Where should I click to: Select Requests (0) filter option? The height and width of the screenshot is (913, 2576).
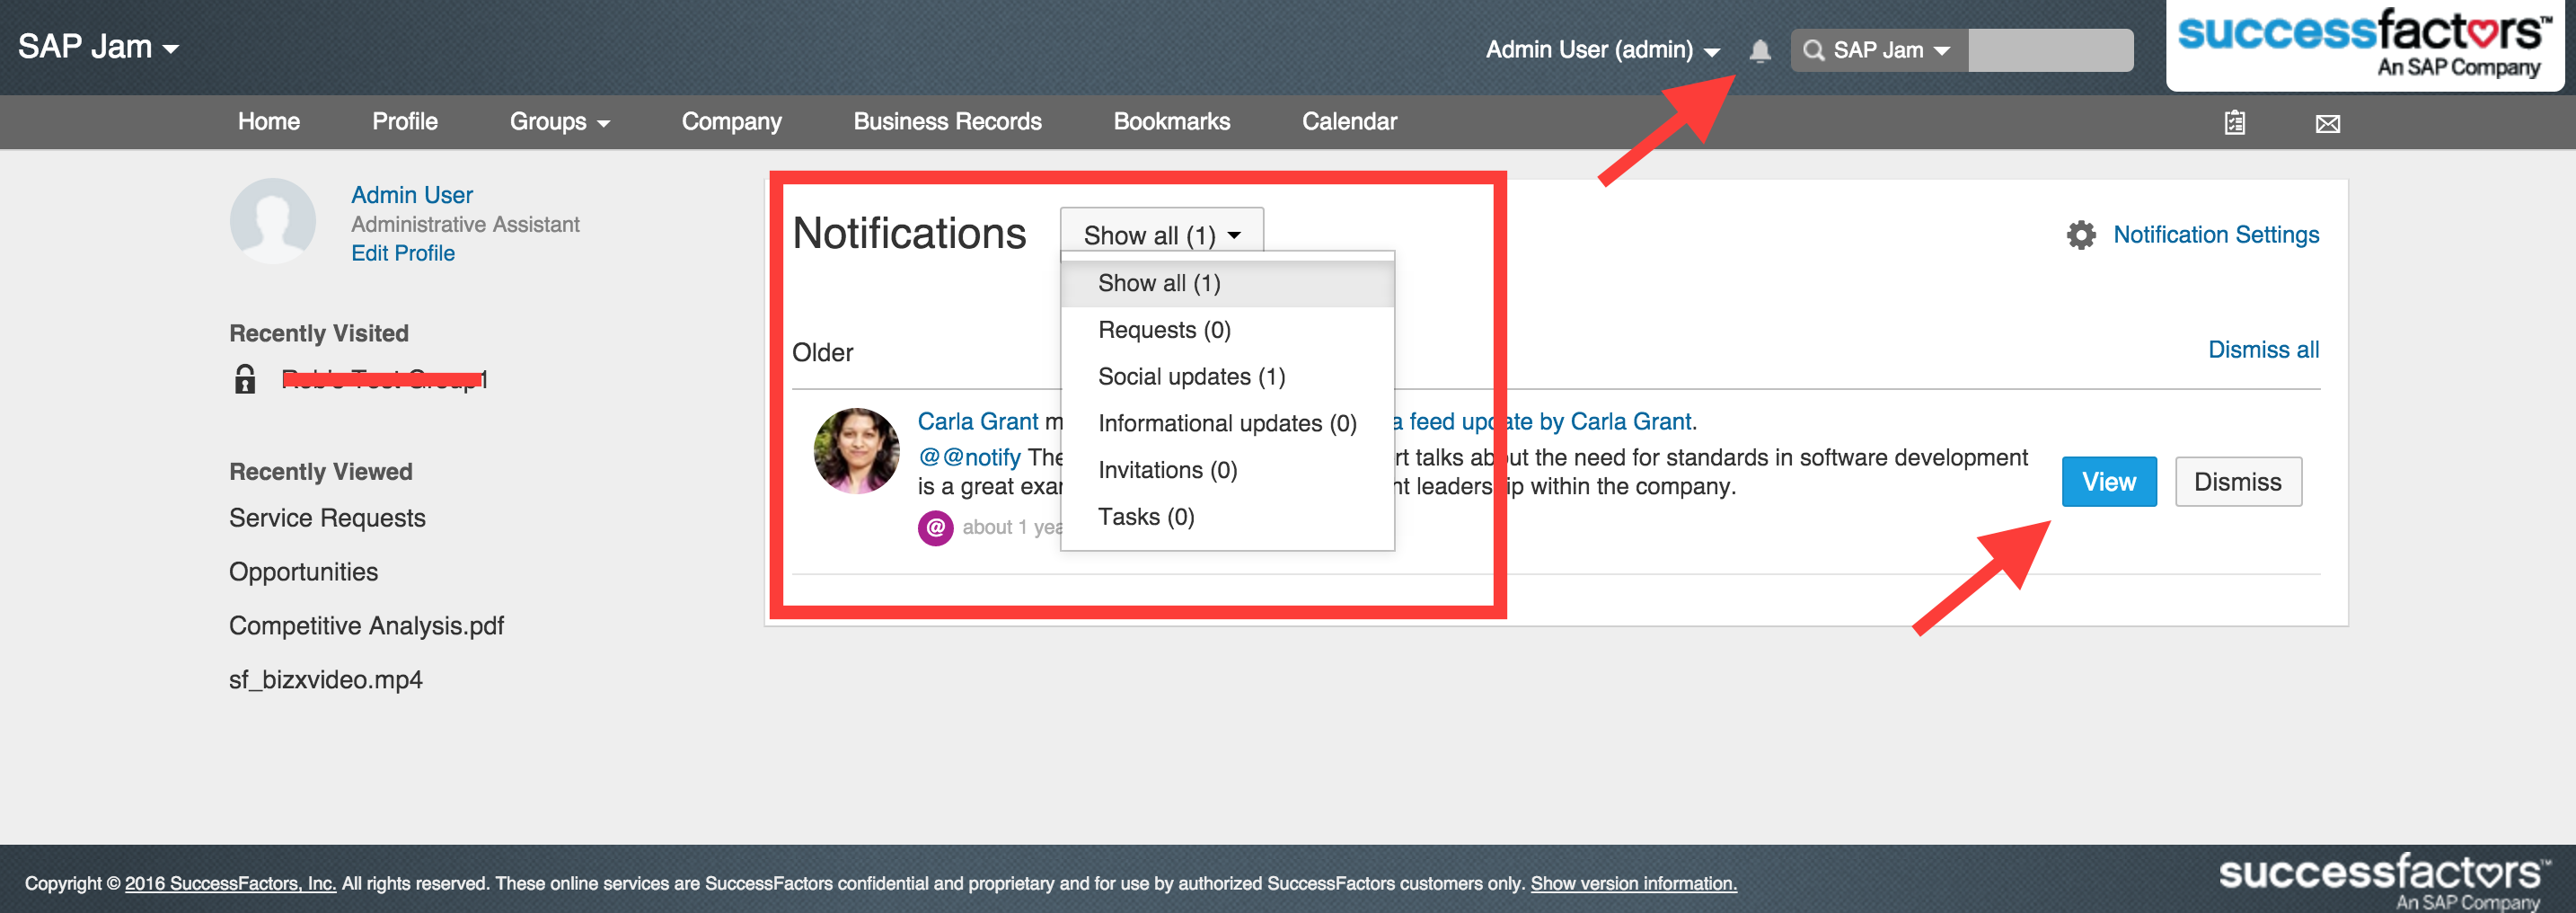(x=1227, y=330)
